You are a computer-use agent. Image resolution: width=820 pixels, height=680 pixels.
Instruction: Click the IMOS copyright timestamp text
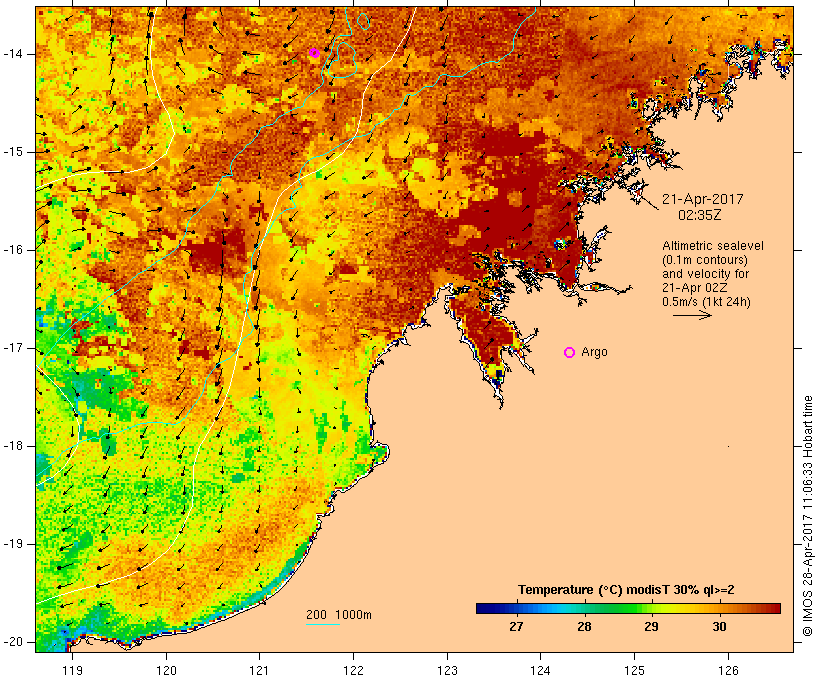click(808, 516)
